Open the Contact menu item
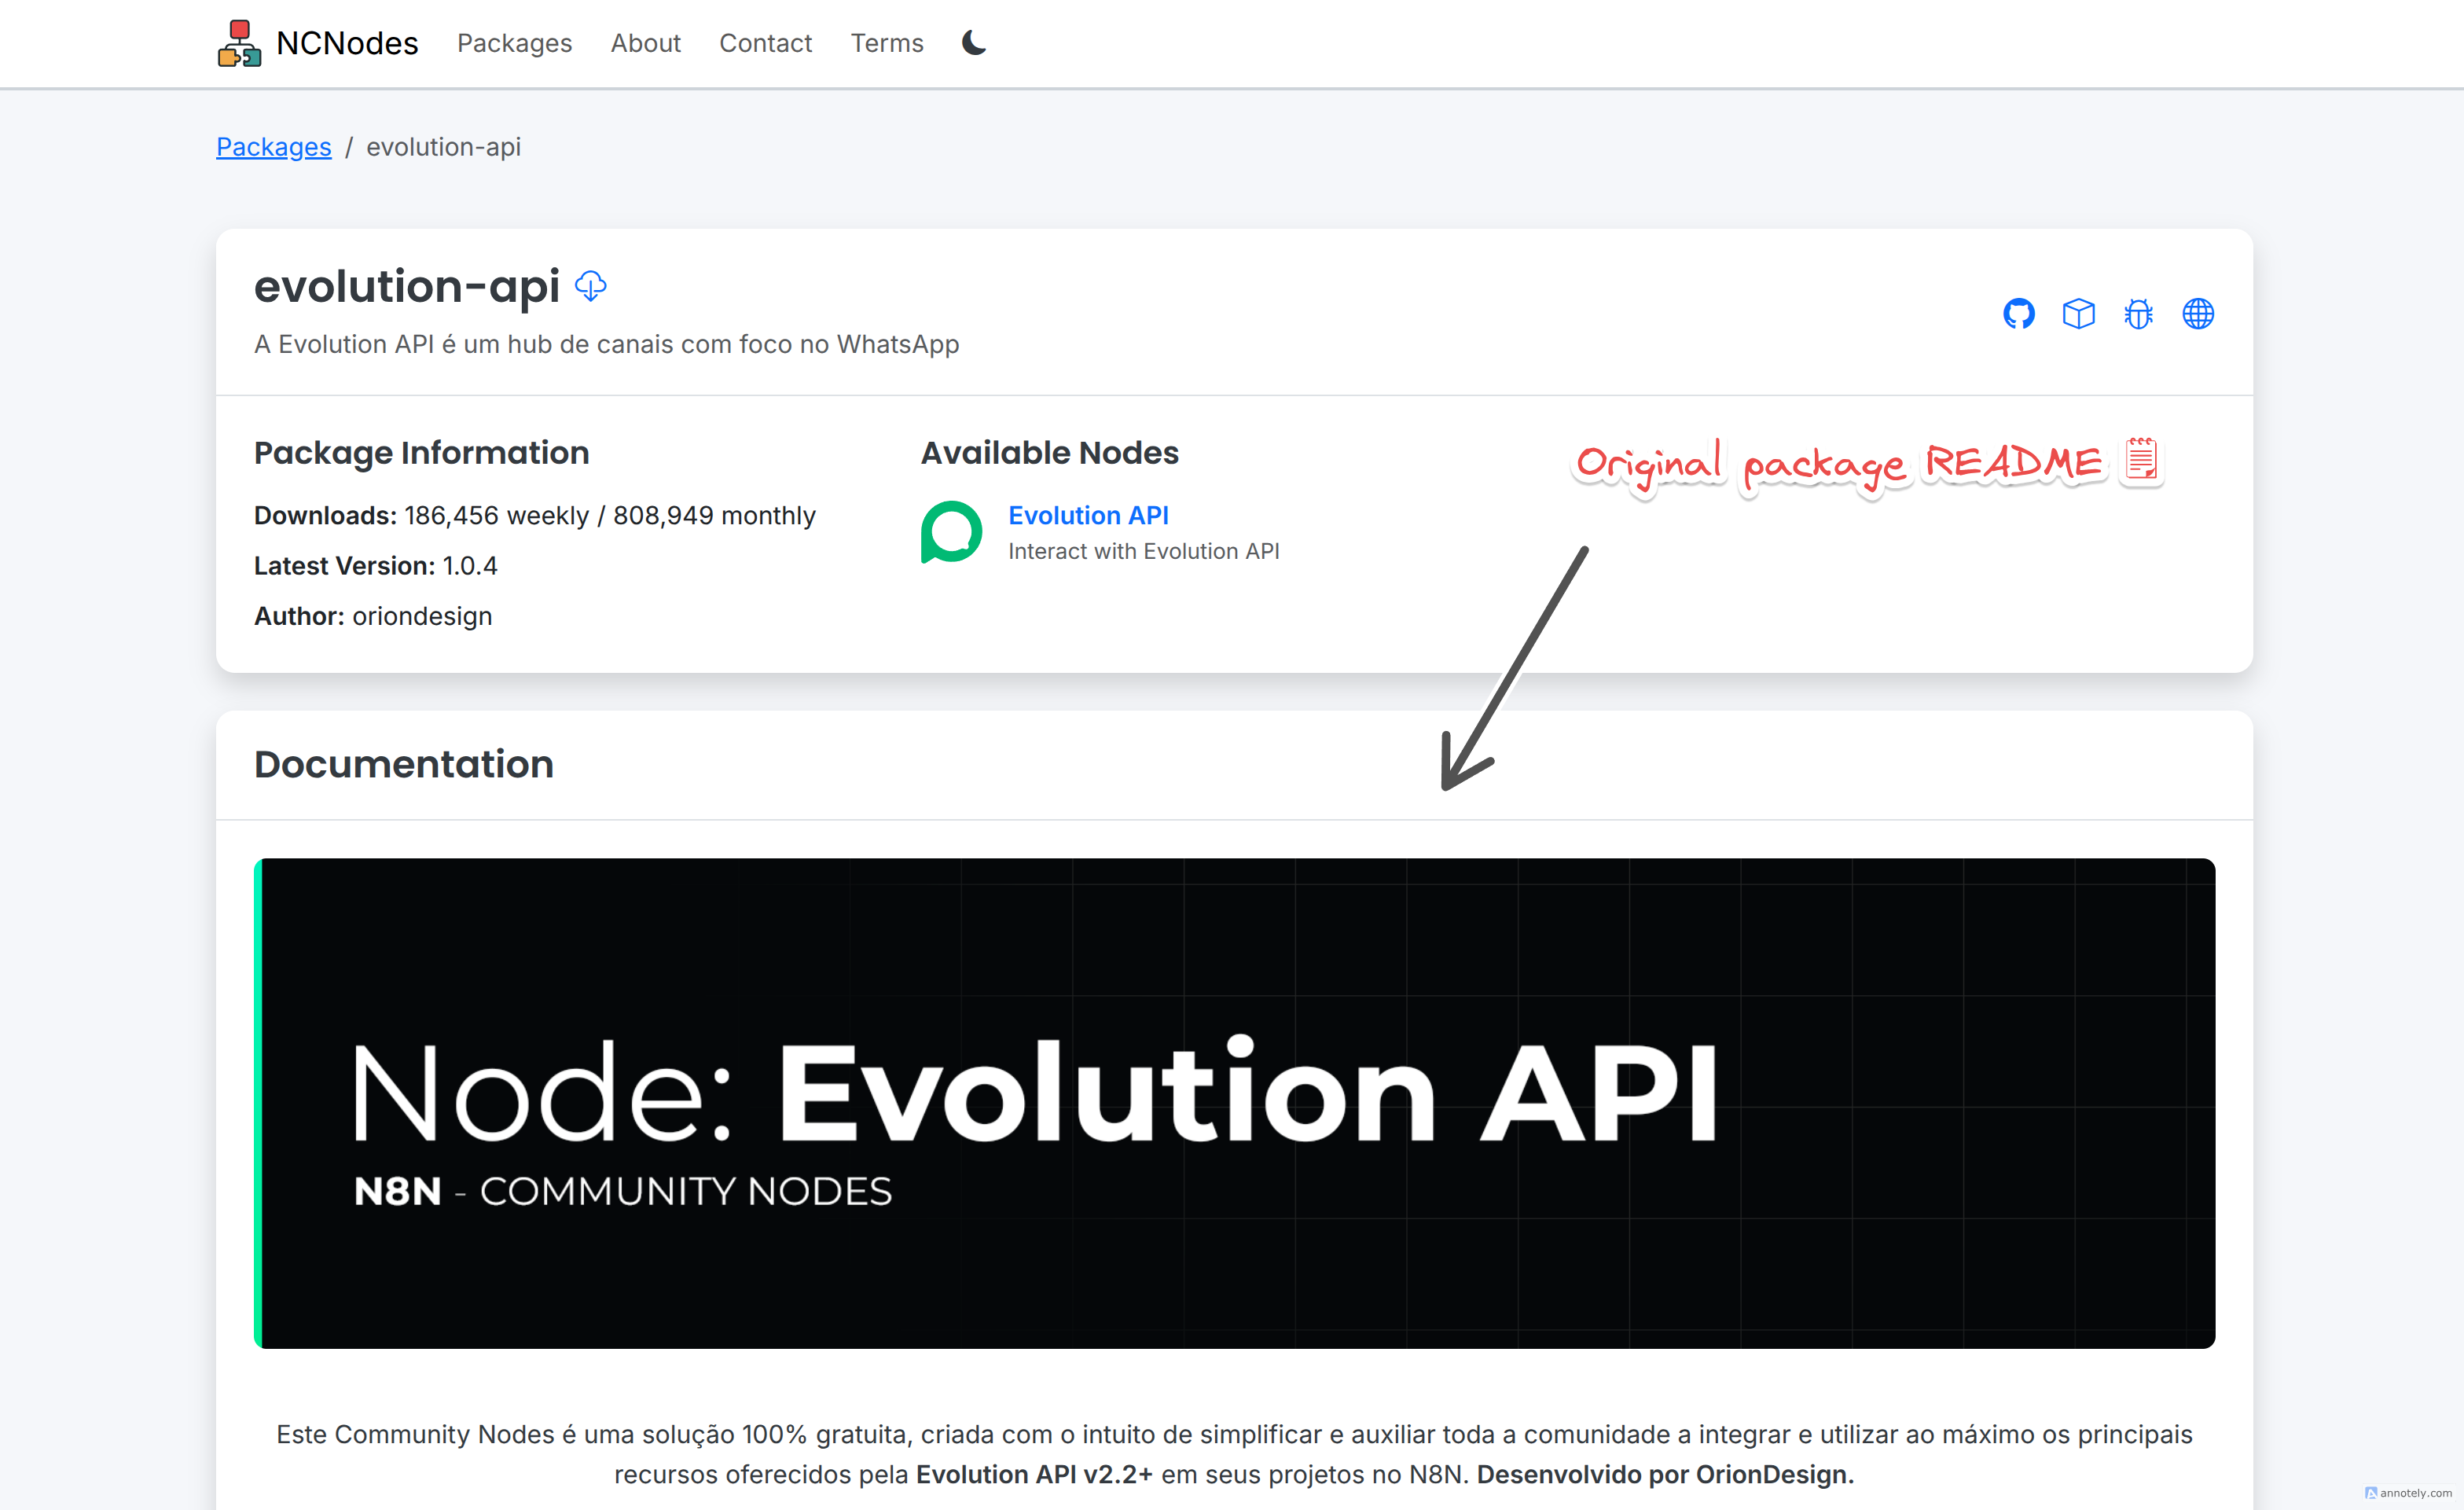This screenshot has height=1510, width=2464. (x=765, y=43)
